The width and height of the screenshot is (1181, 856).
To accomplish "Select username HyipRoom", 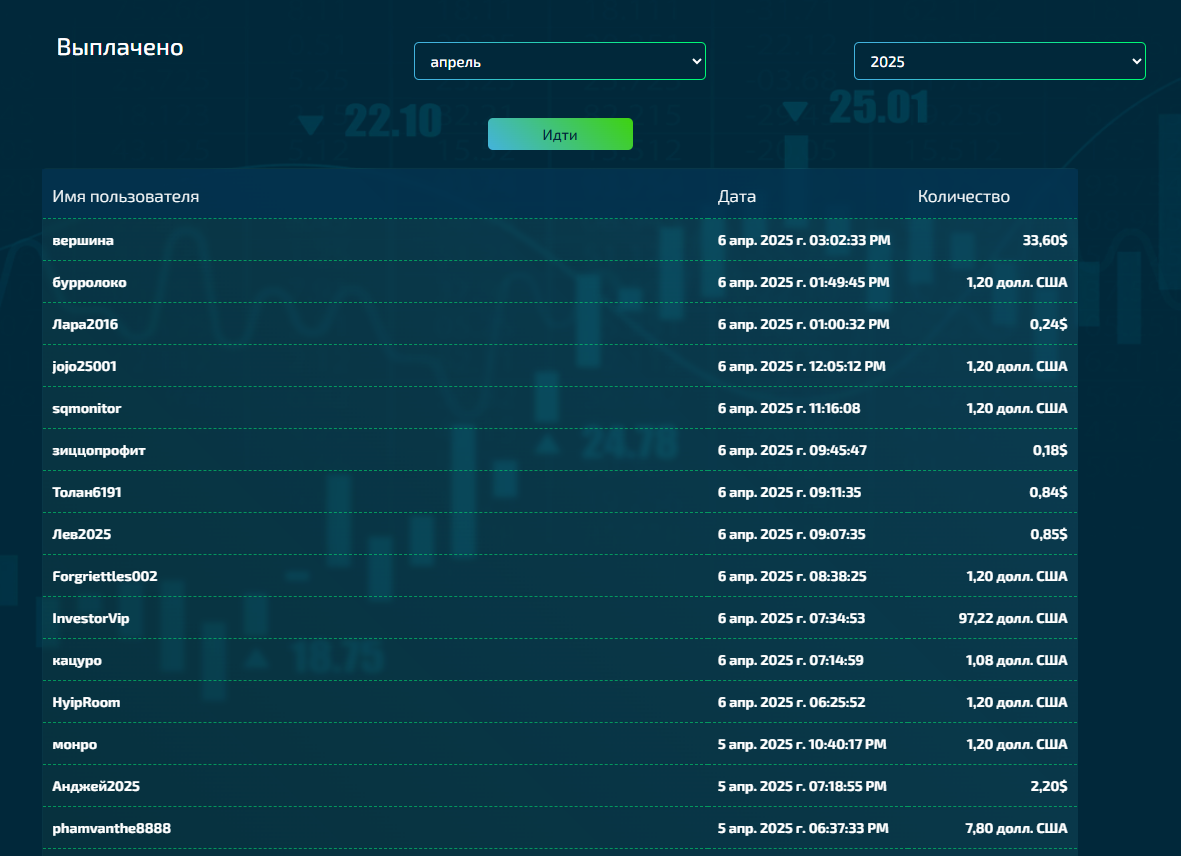I will point(86,702).
